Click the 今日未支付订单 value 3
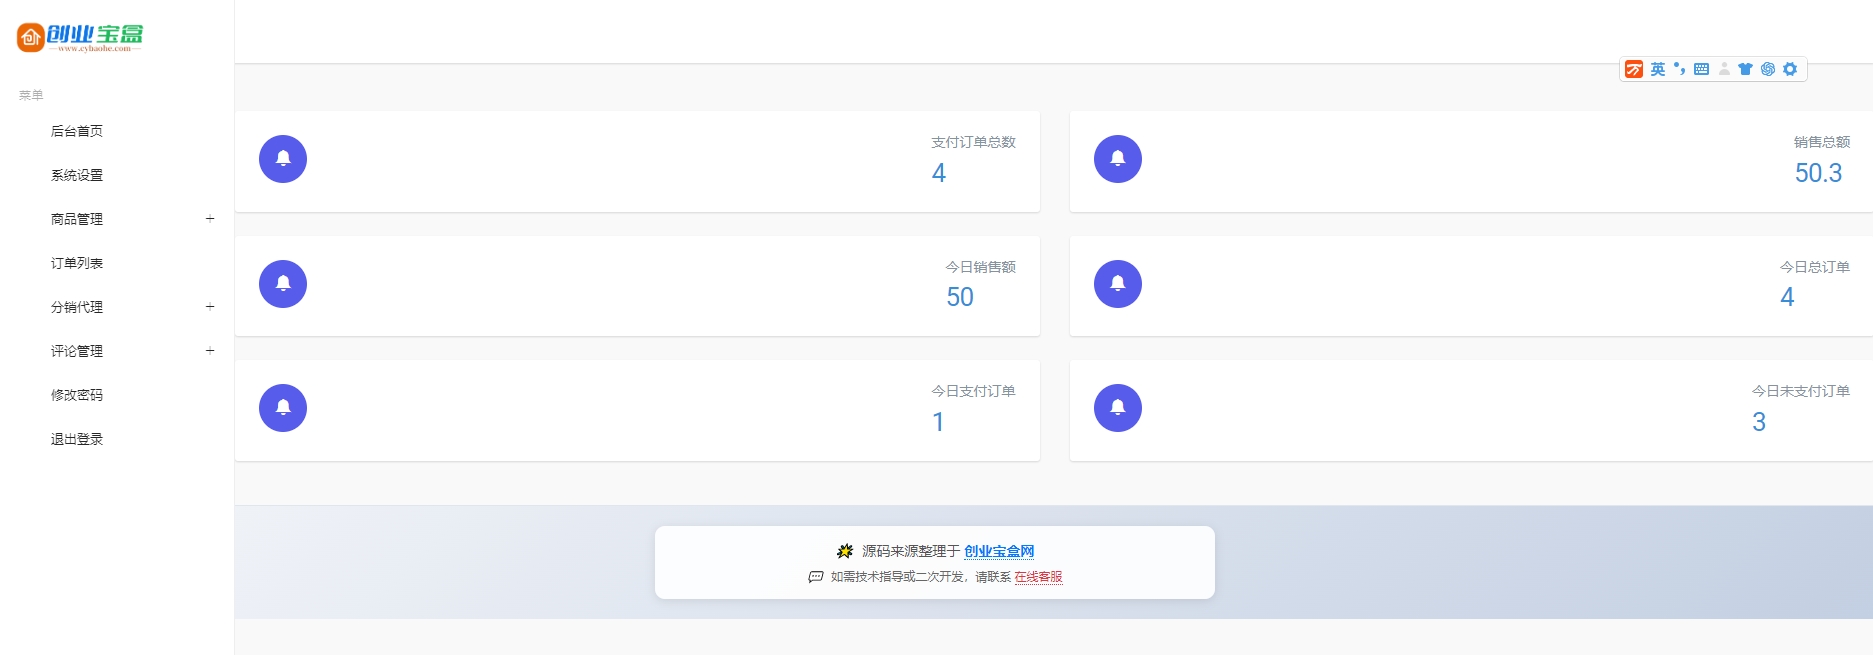 click(1759, 422)
